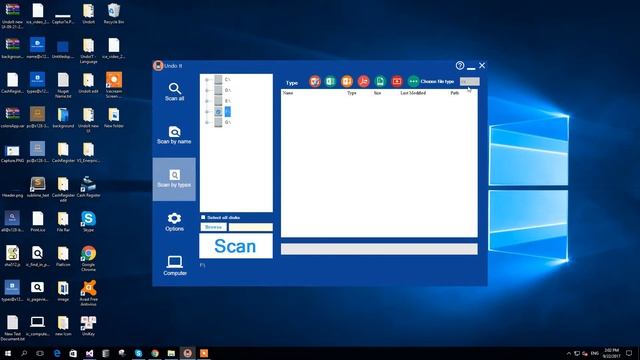This screenshot has height=360, width=640.
Task: Expand the C:\ drive node
Action: (x=207, y=80)
